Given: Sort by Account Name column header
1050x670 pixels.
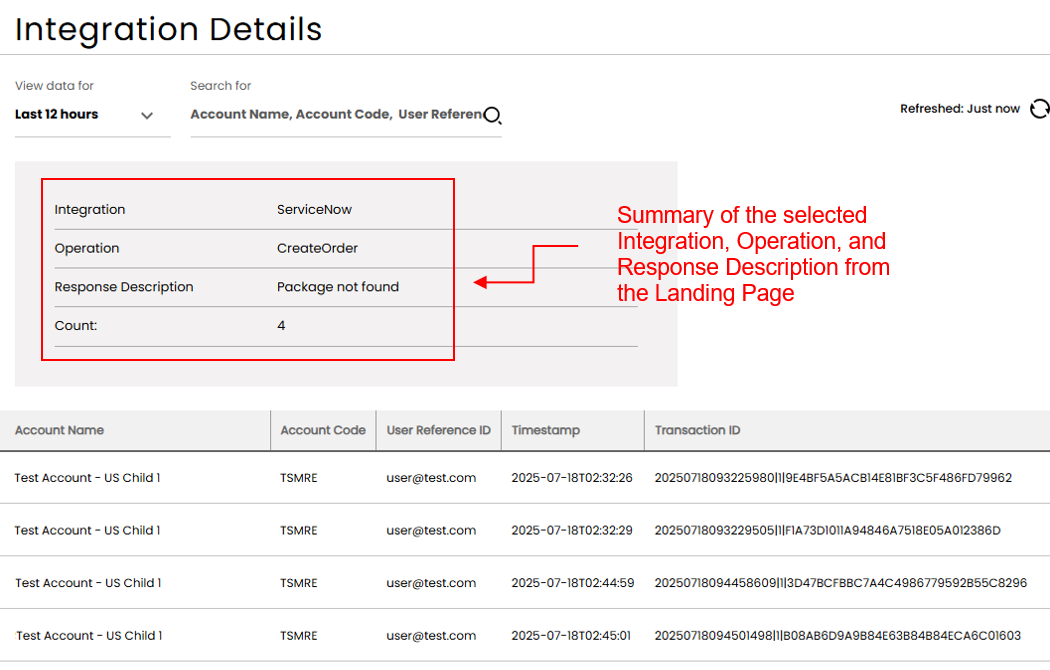Looking at the screenshot, I should (x=59, y=430).
